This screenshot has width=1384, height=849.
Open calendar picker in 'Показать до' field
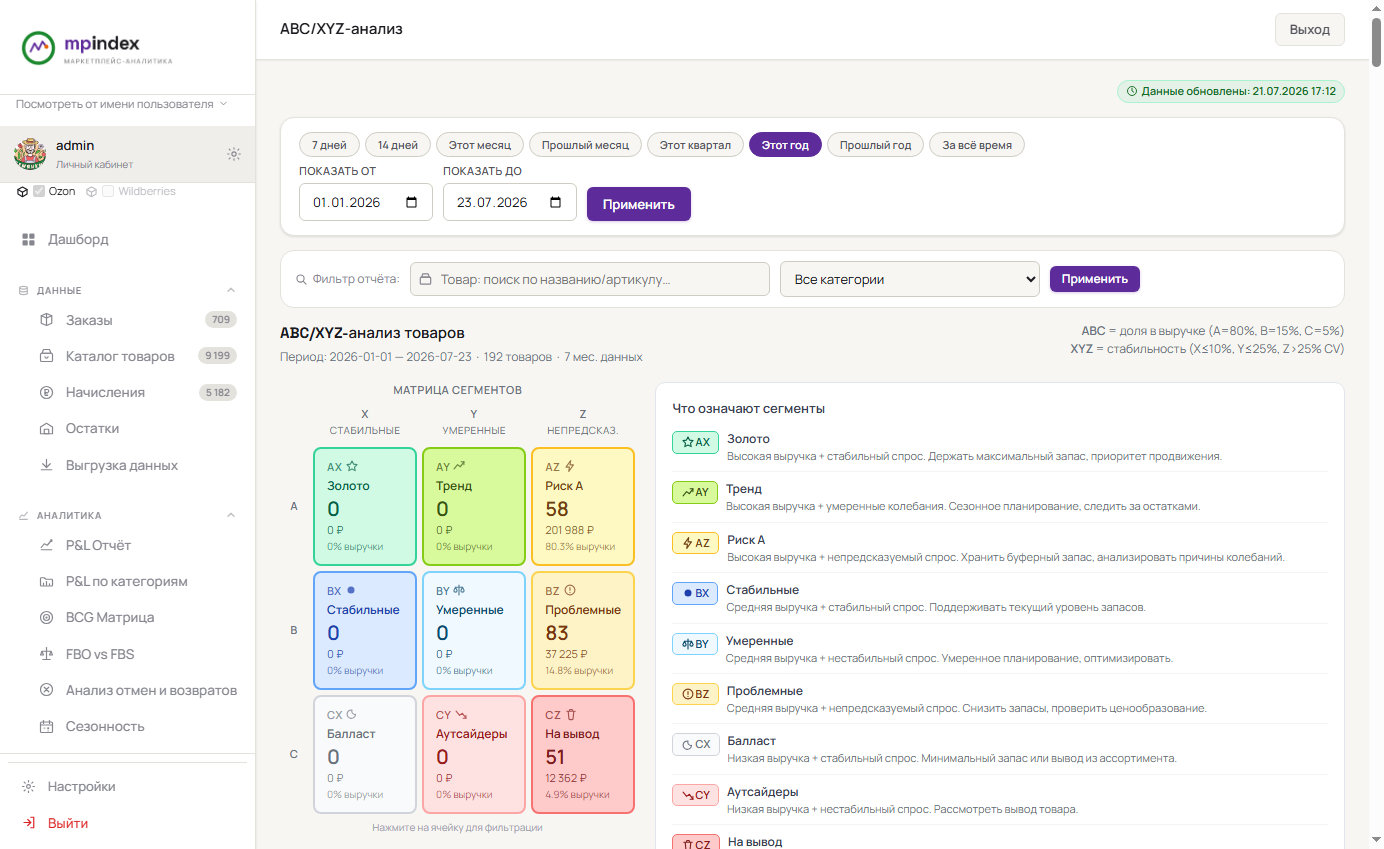(x=556, y=202)
